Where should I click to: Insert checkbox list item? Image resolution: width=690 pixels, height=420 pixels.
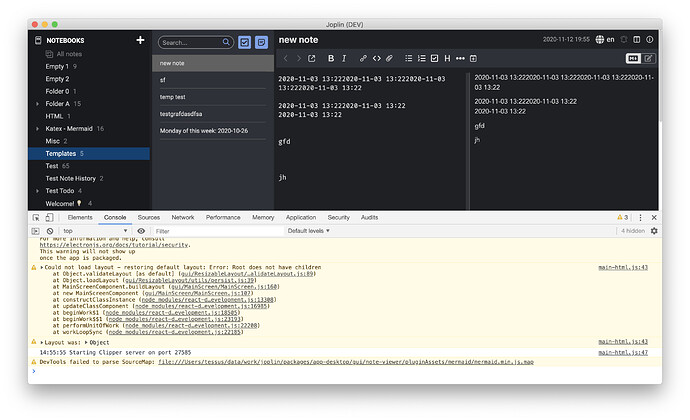tap(434, 58)
